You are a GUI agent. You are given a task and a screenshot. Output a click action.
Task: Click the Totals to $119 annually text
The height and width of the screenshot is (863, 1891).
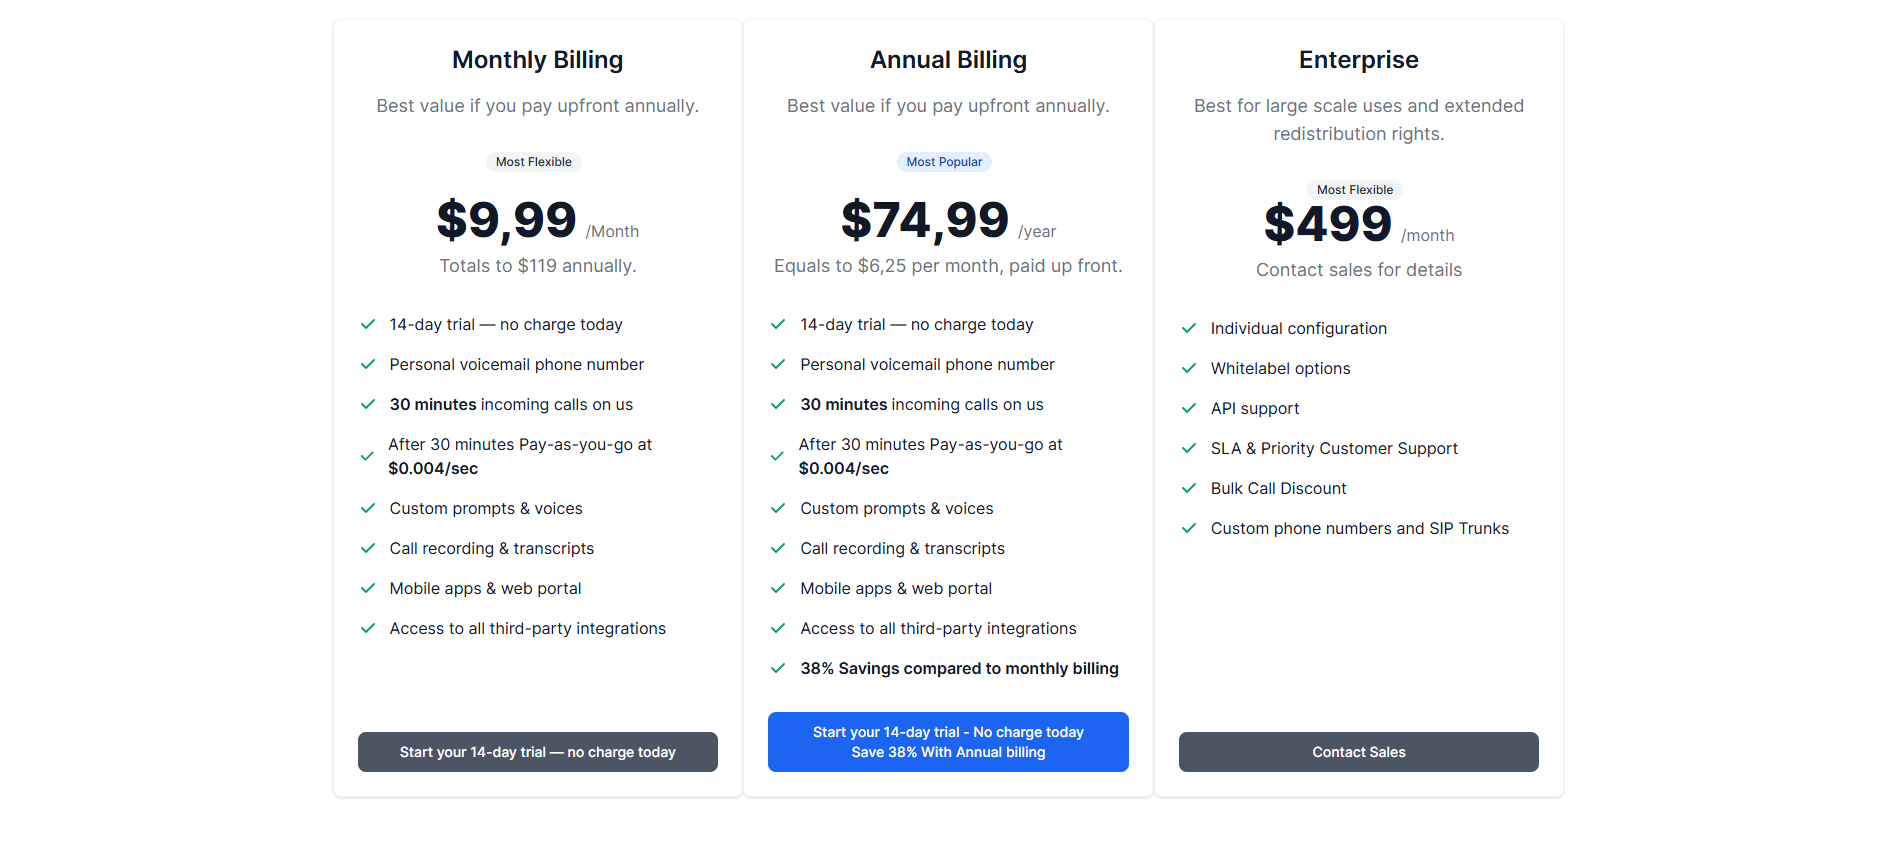537,265
